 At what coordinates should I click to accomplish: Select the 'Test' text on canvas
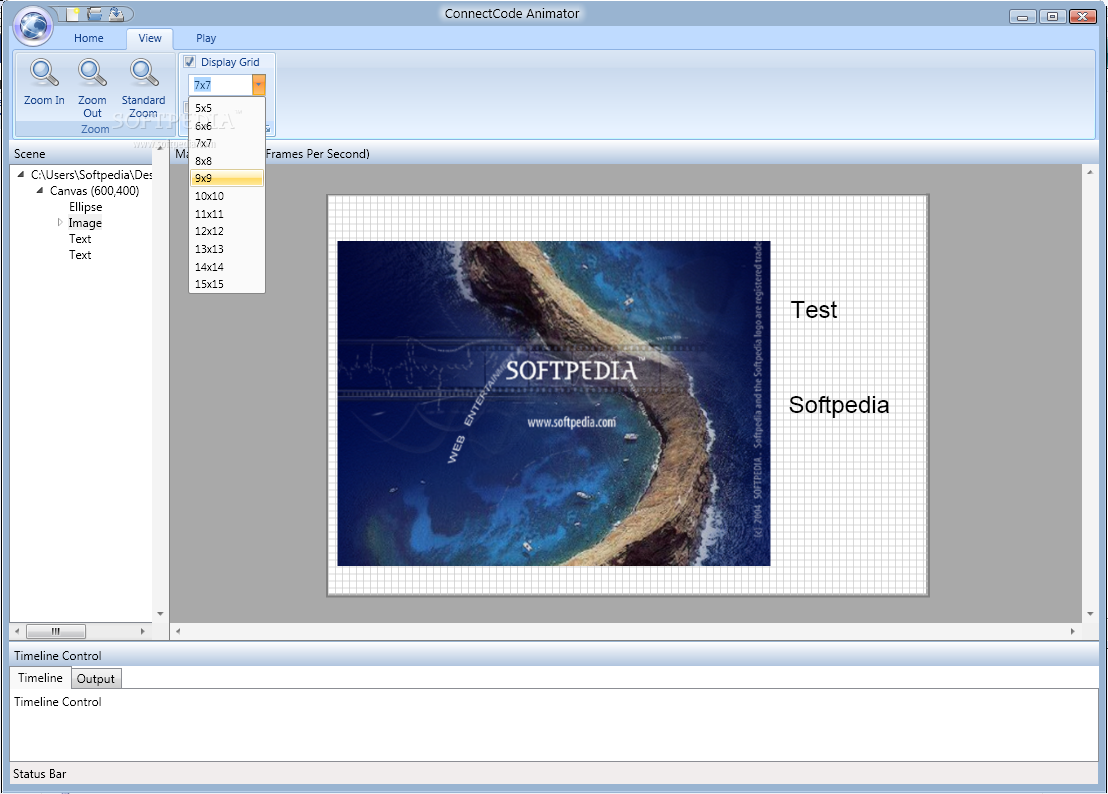813,309
